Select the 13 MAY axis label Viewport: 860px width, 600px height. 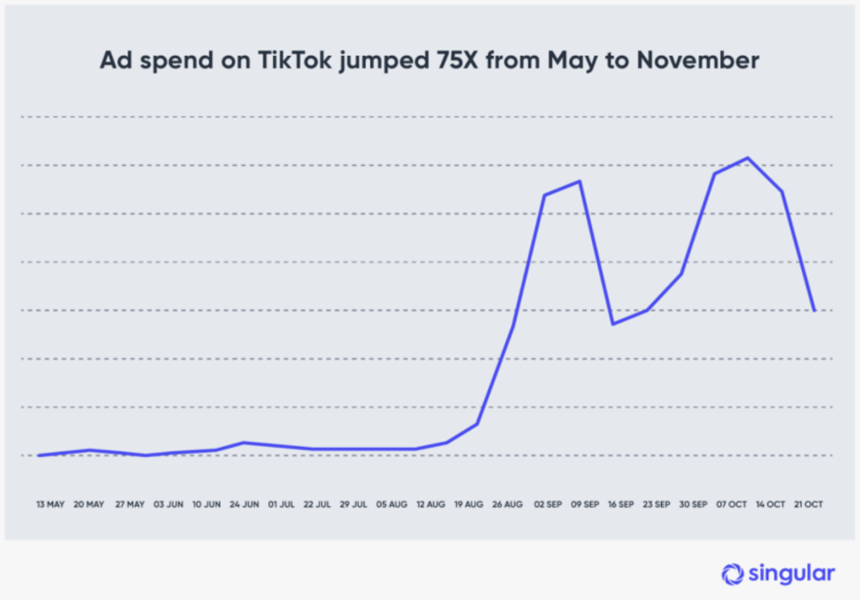click(50, 504)
